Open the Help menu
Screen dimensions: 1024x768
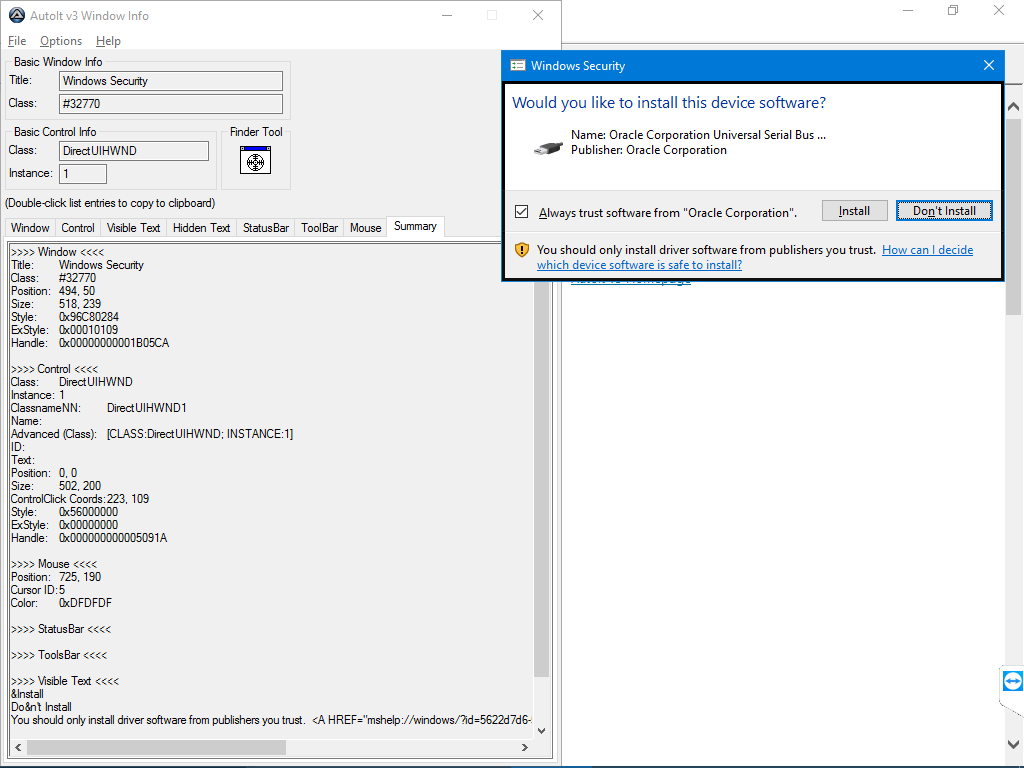(x=108, y=40)
